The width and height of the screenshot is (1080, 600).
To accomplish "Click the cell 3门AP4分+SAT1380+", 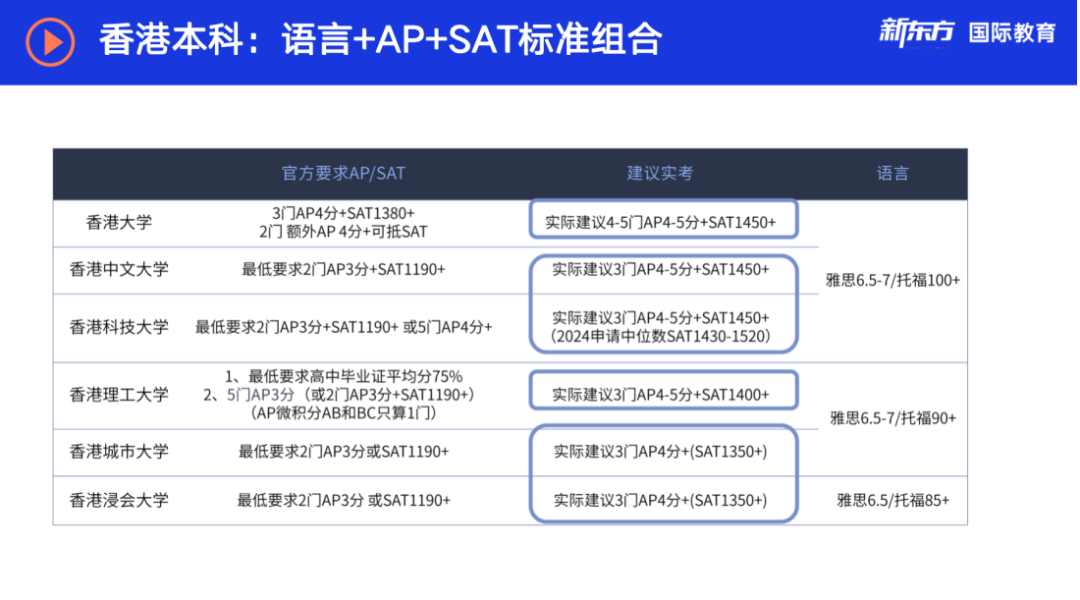I will 343,214.
